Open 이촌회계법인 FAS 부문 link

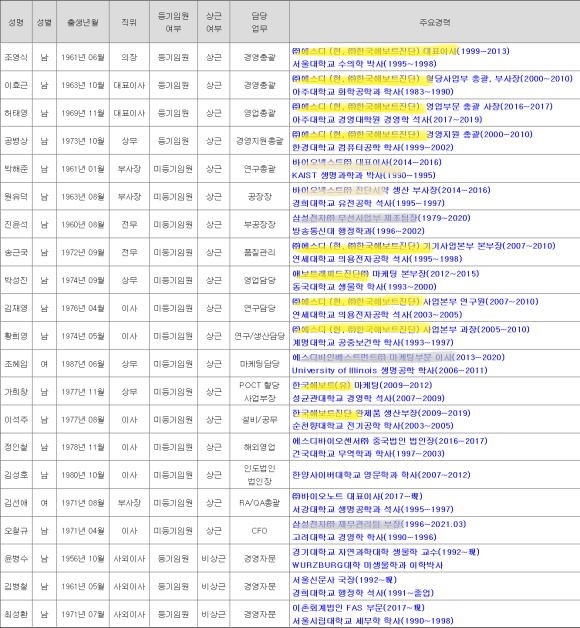point(358,608)
